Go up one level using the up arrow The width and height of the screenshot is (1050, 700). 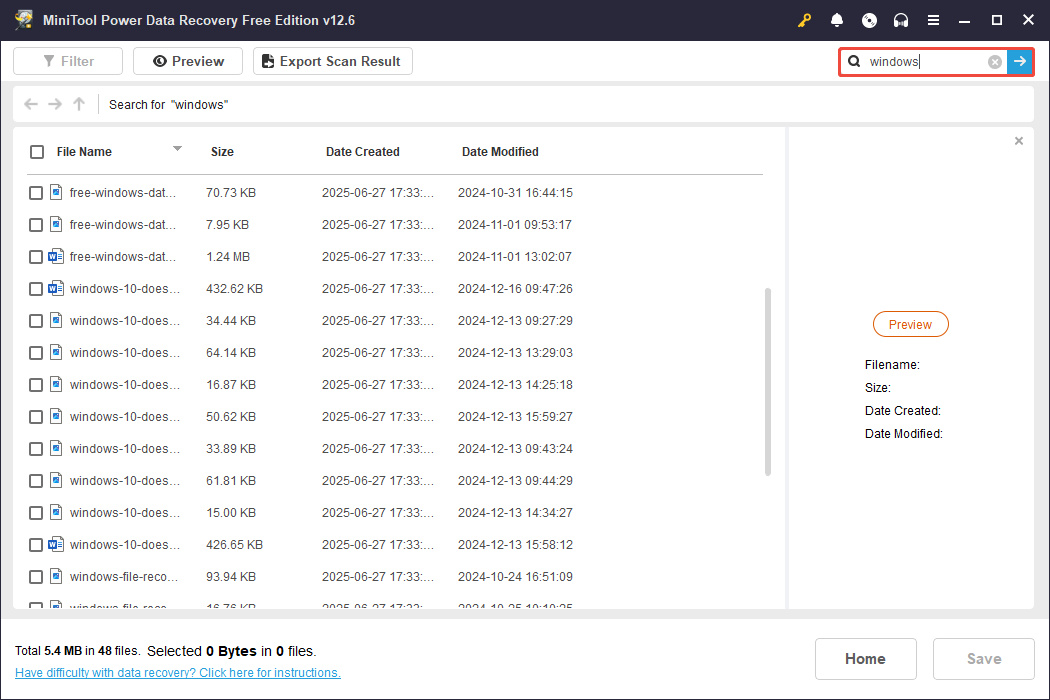pyautogui.click(x=78, y=104)
